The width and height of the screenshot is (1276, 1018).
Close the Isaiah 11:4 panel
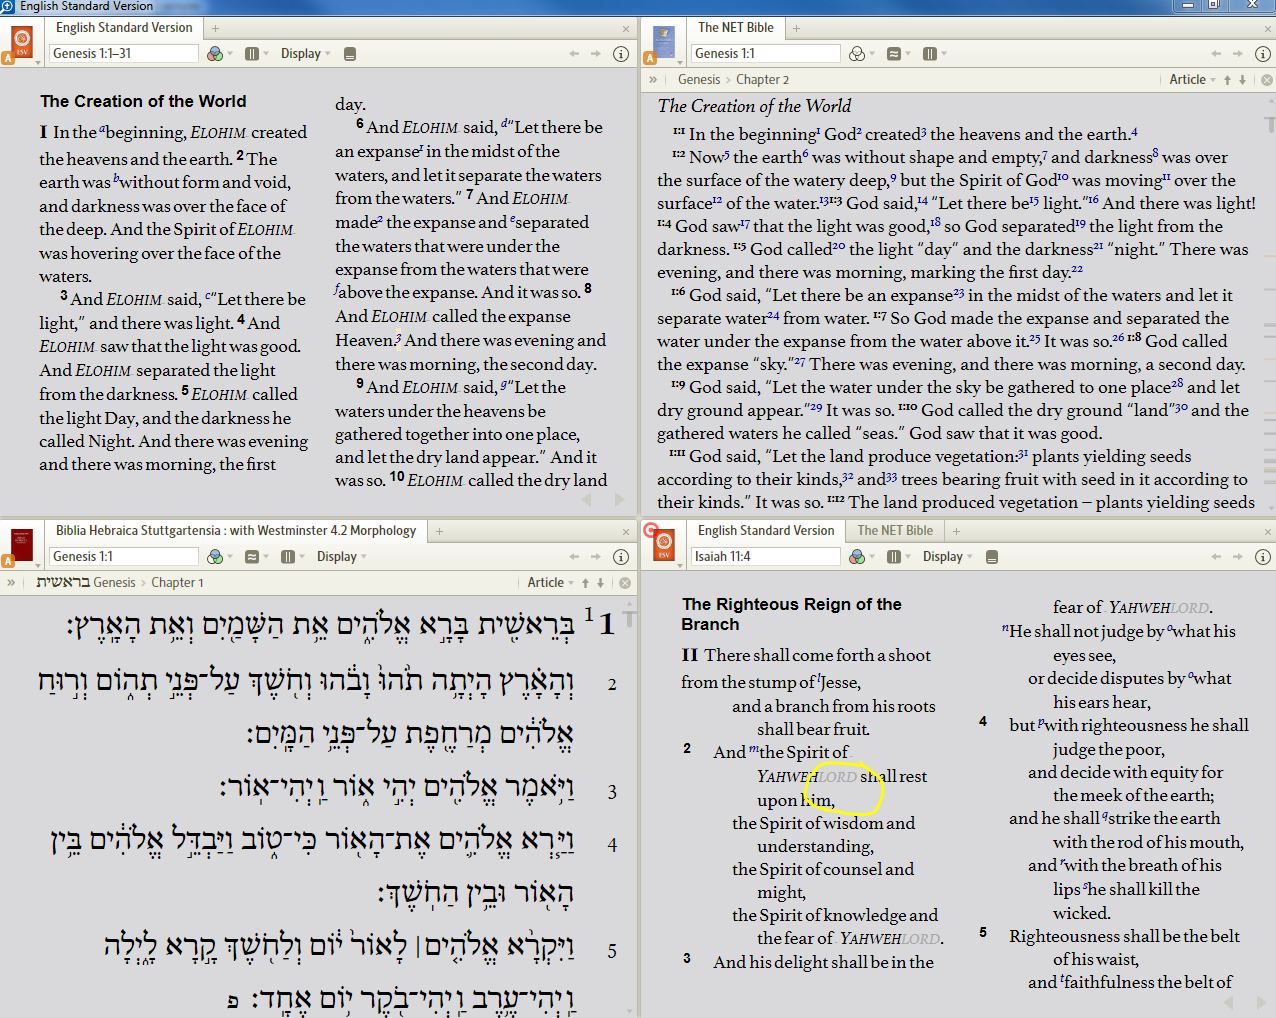click(x=1268, y=532)
